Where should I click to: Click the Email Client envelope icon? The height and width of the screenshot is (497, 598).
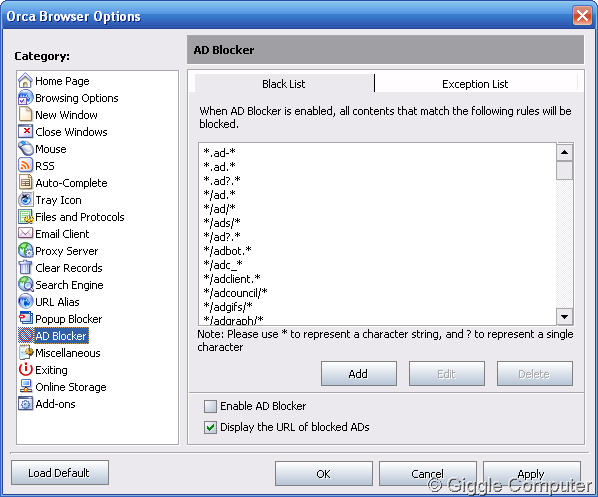pyautogui.click(x=25, y=233)
